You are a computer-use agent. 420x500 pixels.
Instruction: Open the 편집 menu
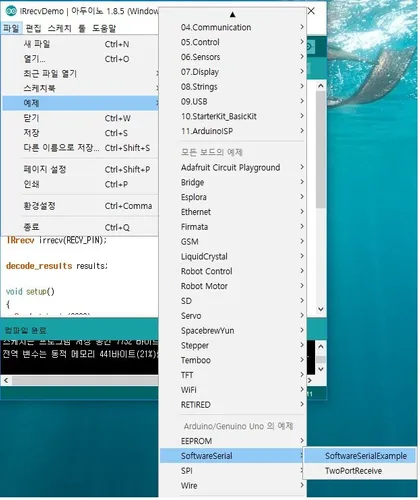click(x=33, y=28)
